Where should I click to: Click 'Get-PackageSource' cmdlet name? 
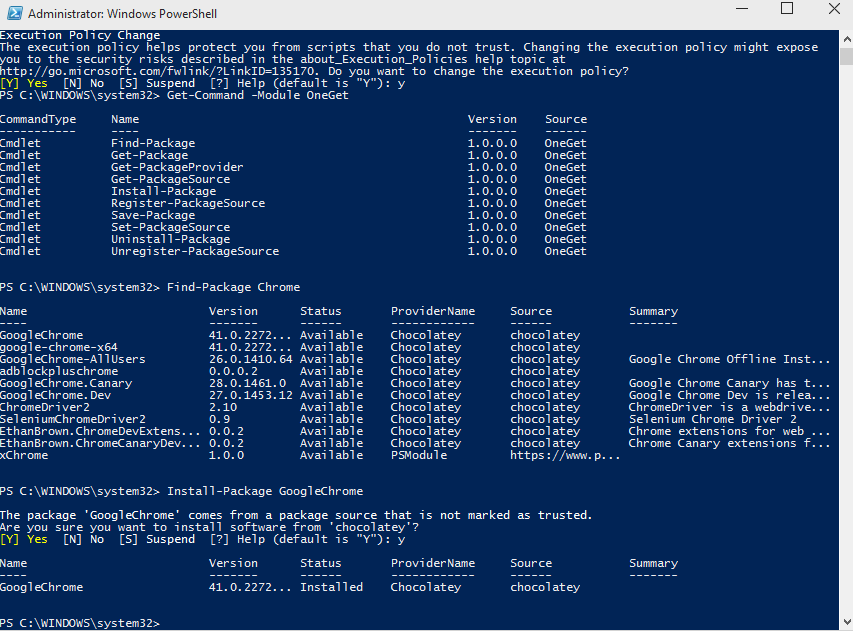click(170, 179)
